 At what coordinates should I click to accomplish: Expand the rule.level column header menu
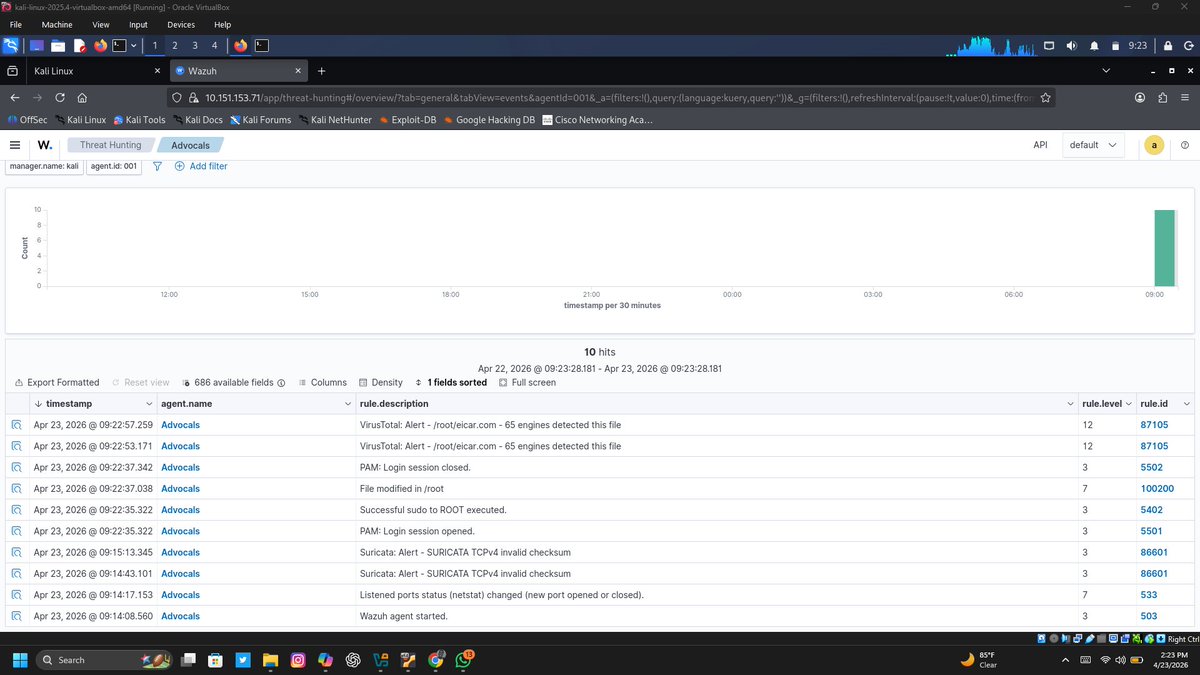pos(1129,404)
